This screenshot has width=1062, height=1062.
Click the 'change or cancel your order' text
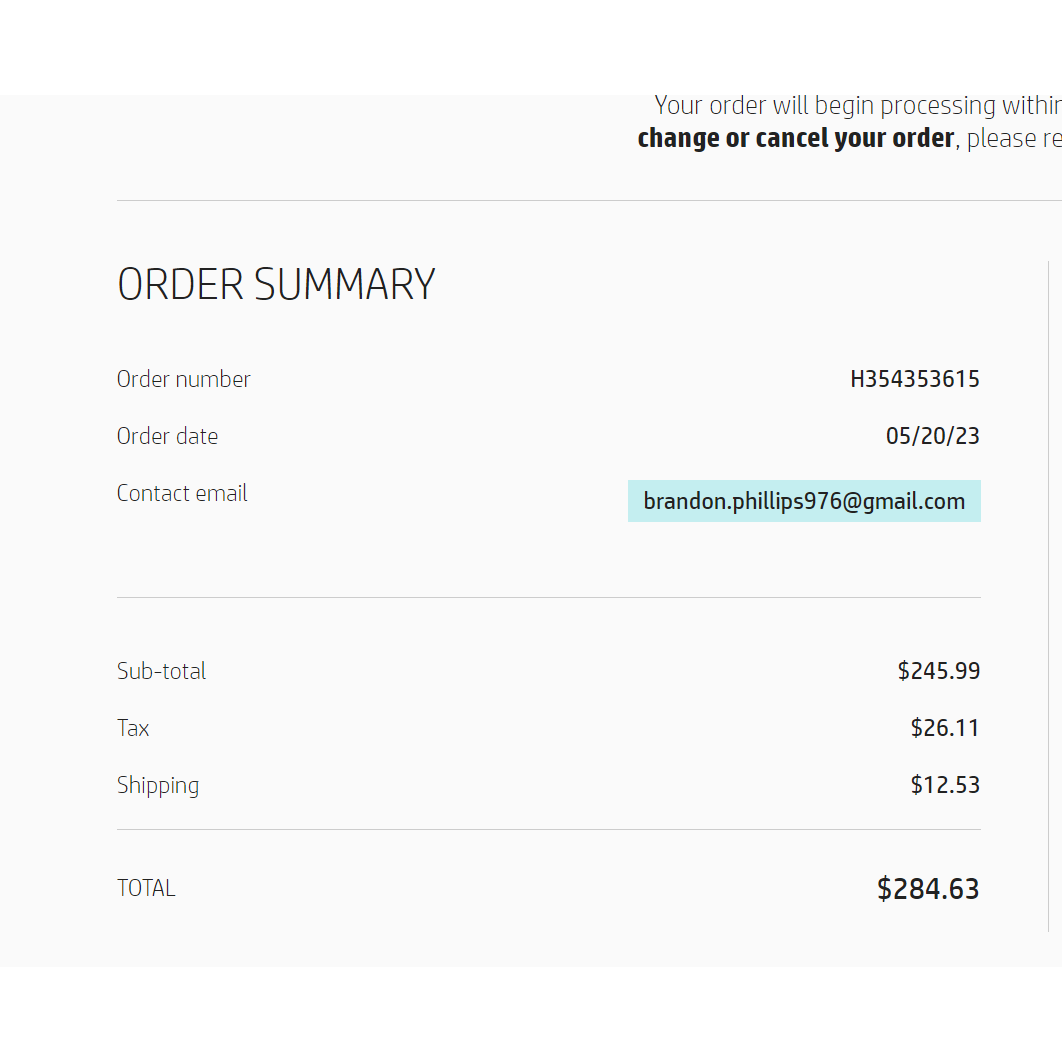(x=796, y=138)
